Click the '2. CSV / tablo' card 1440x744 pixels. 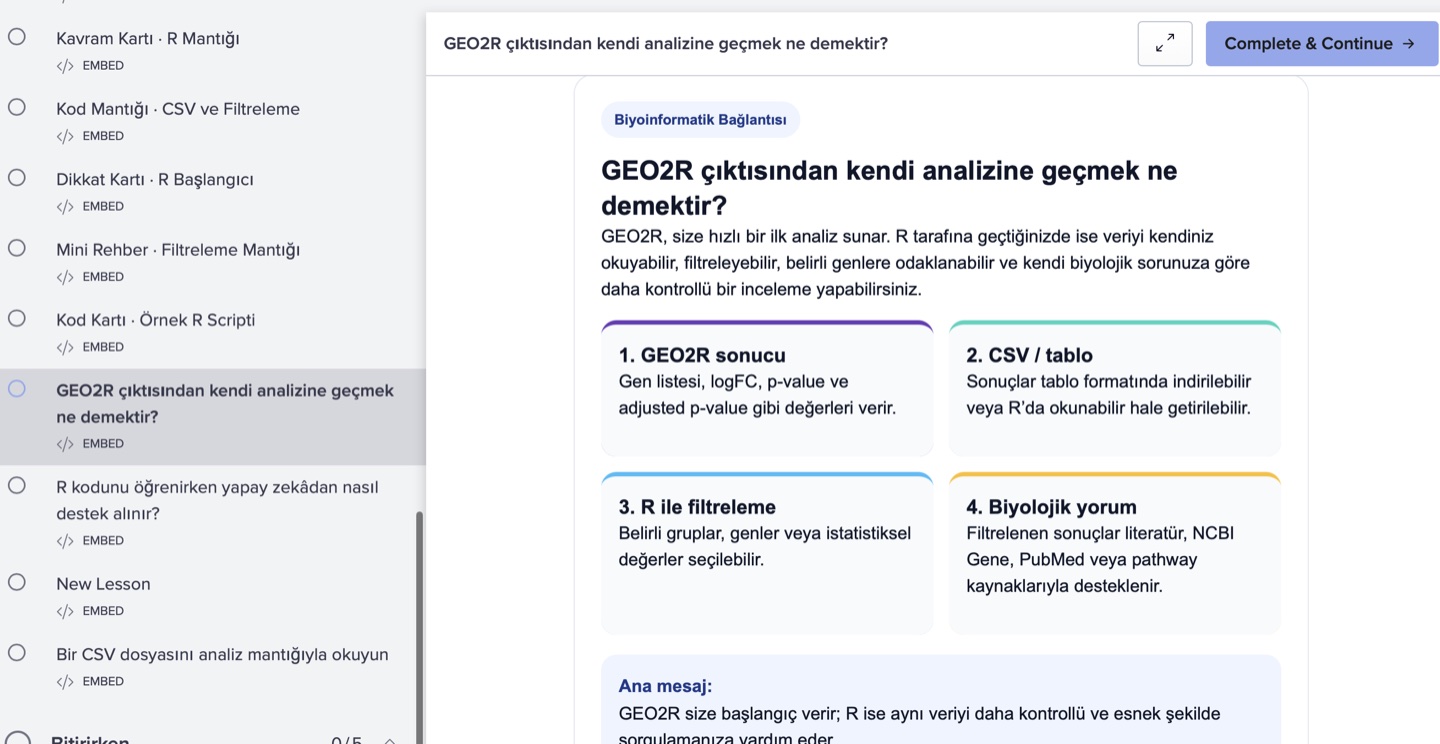1115,388
